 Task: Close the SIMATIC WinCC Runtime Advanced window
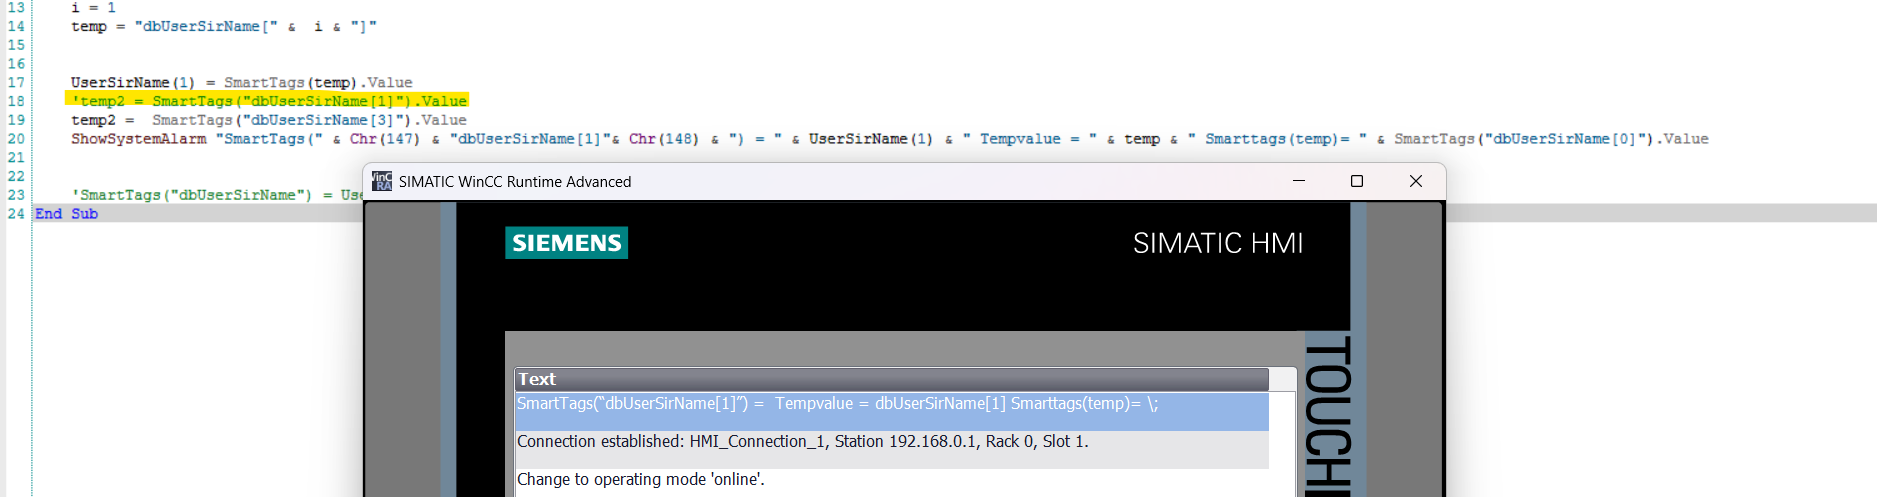pos(1415,181)
